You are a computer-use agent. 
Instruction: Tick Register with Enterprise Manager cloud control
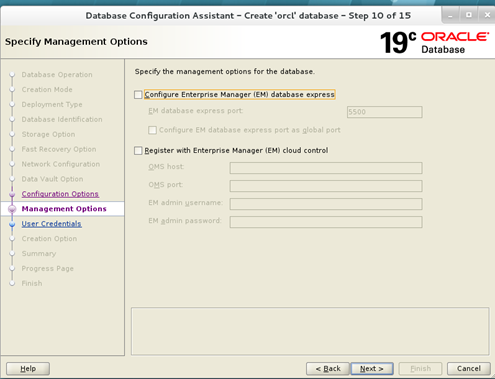point(138,151)
